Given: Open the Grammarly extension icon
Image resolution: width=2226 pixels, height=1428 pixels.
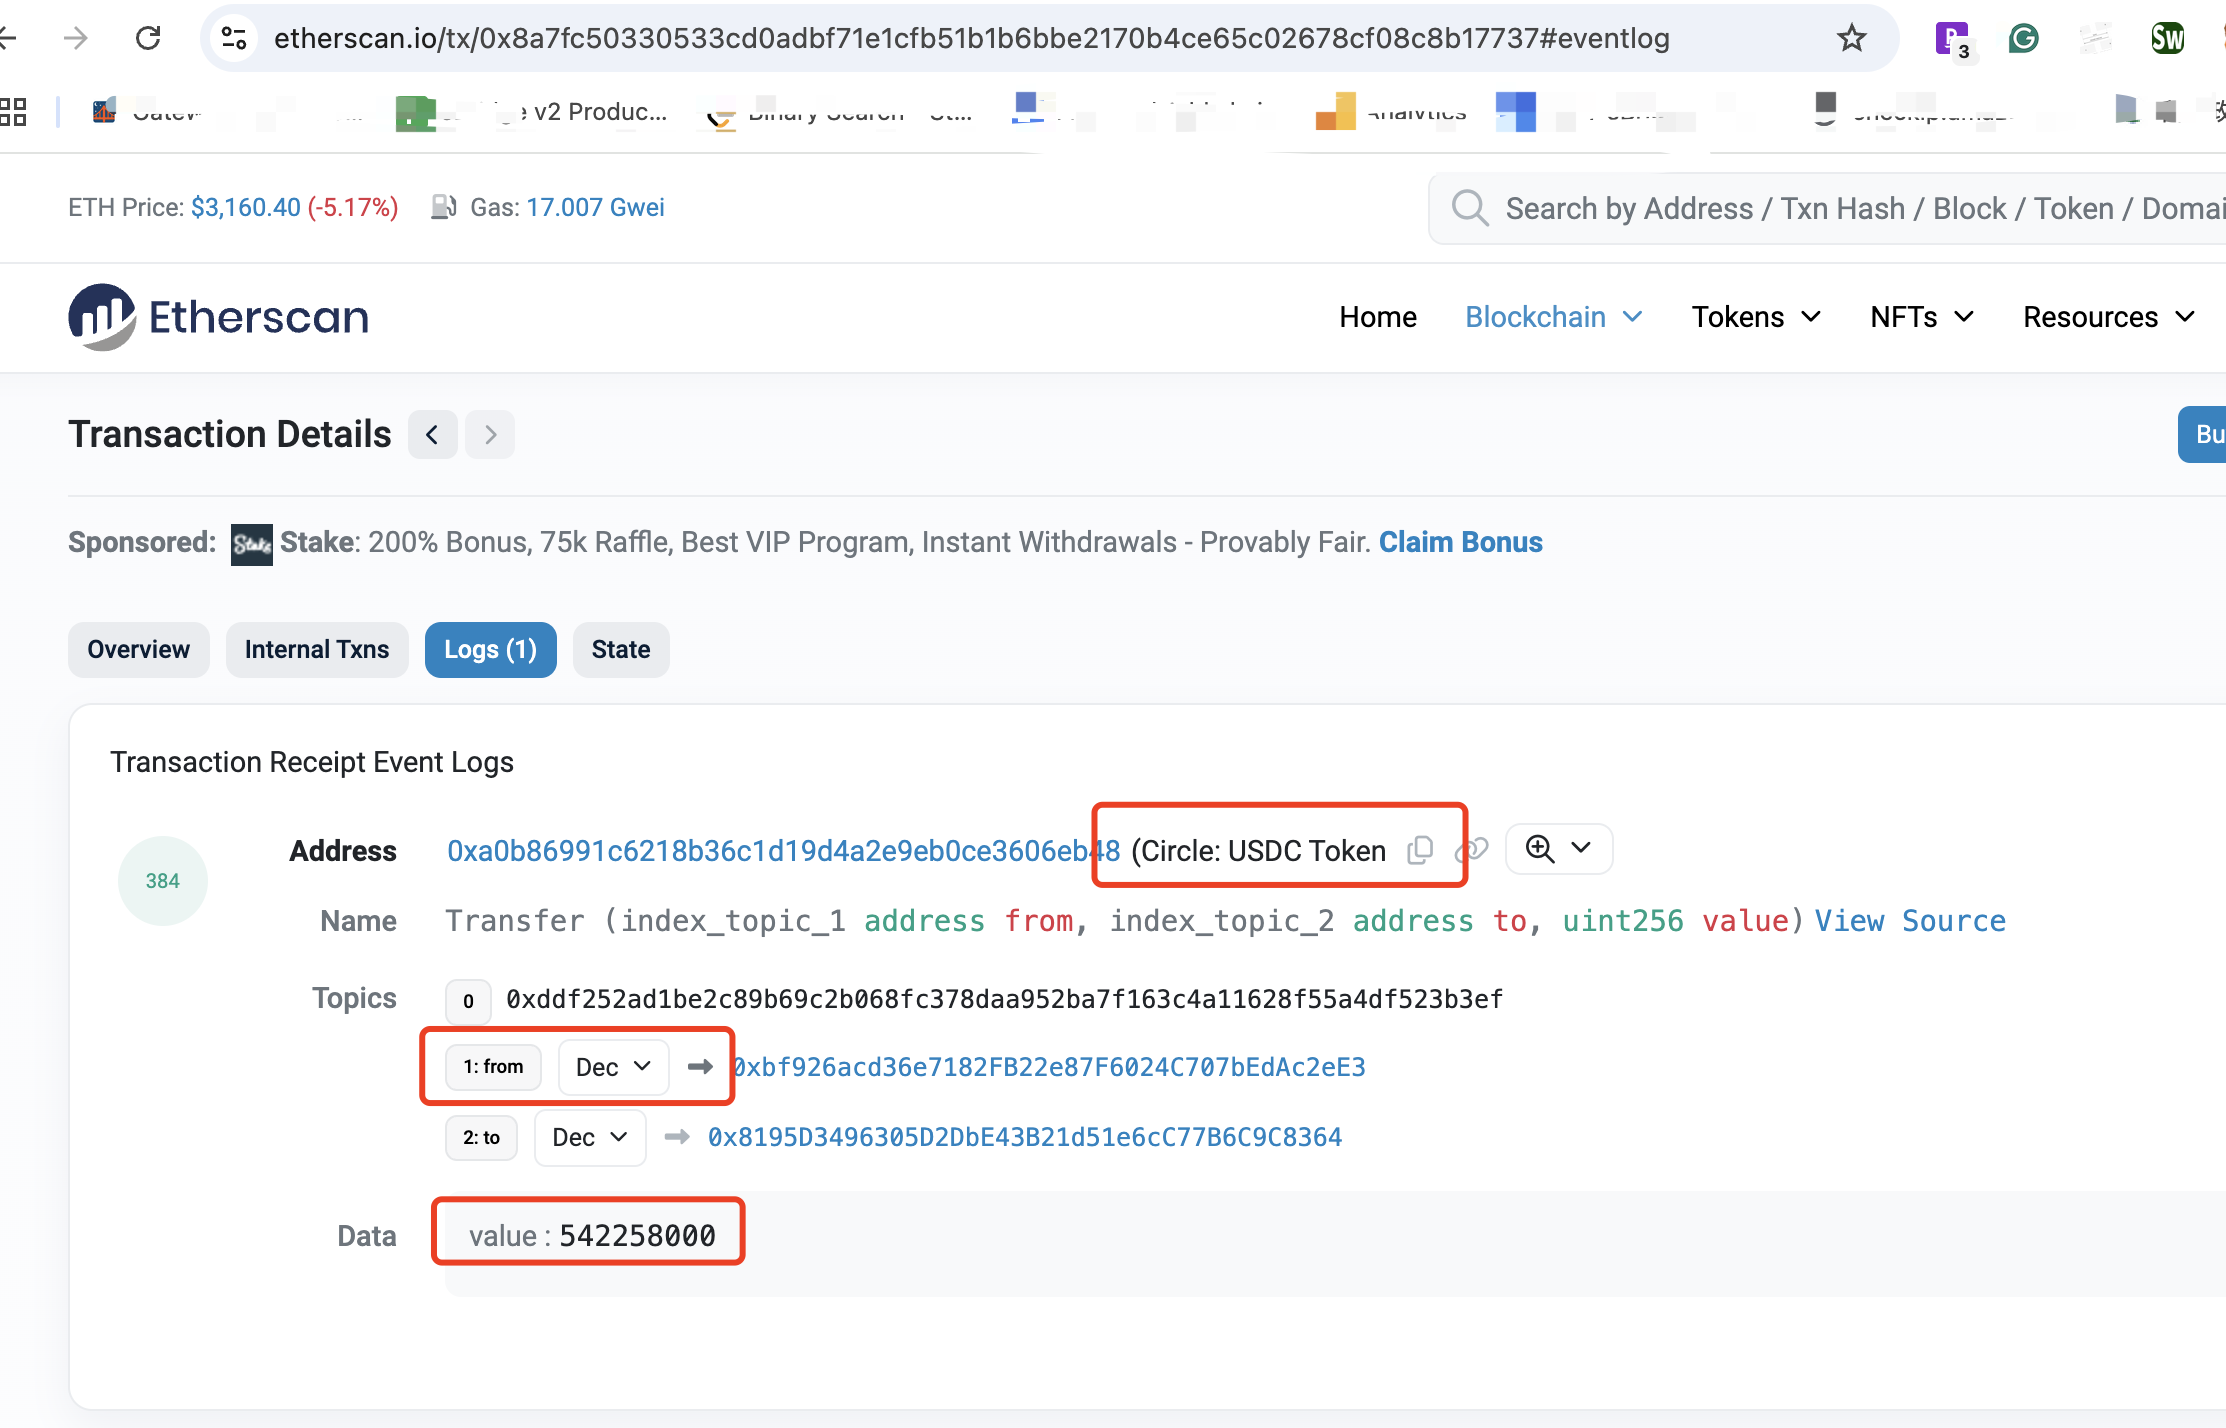Looking at the screenshot, I should pos(2023,38).
